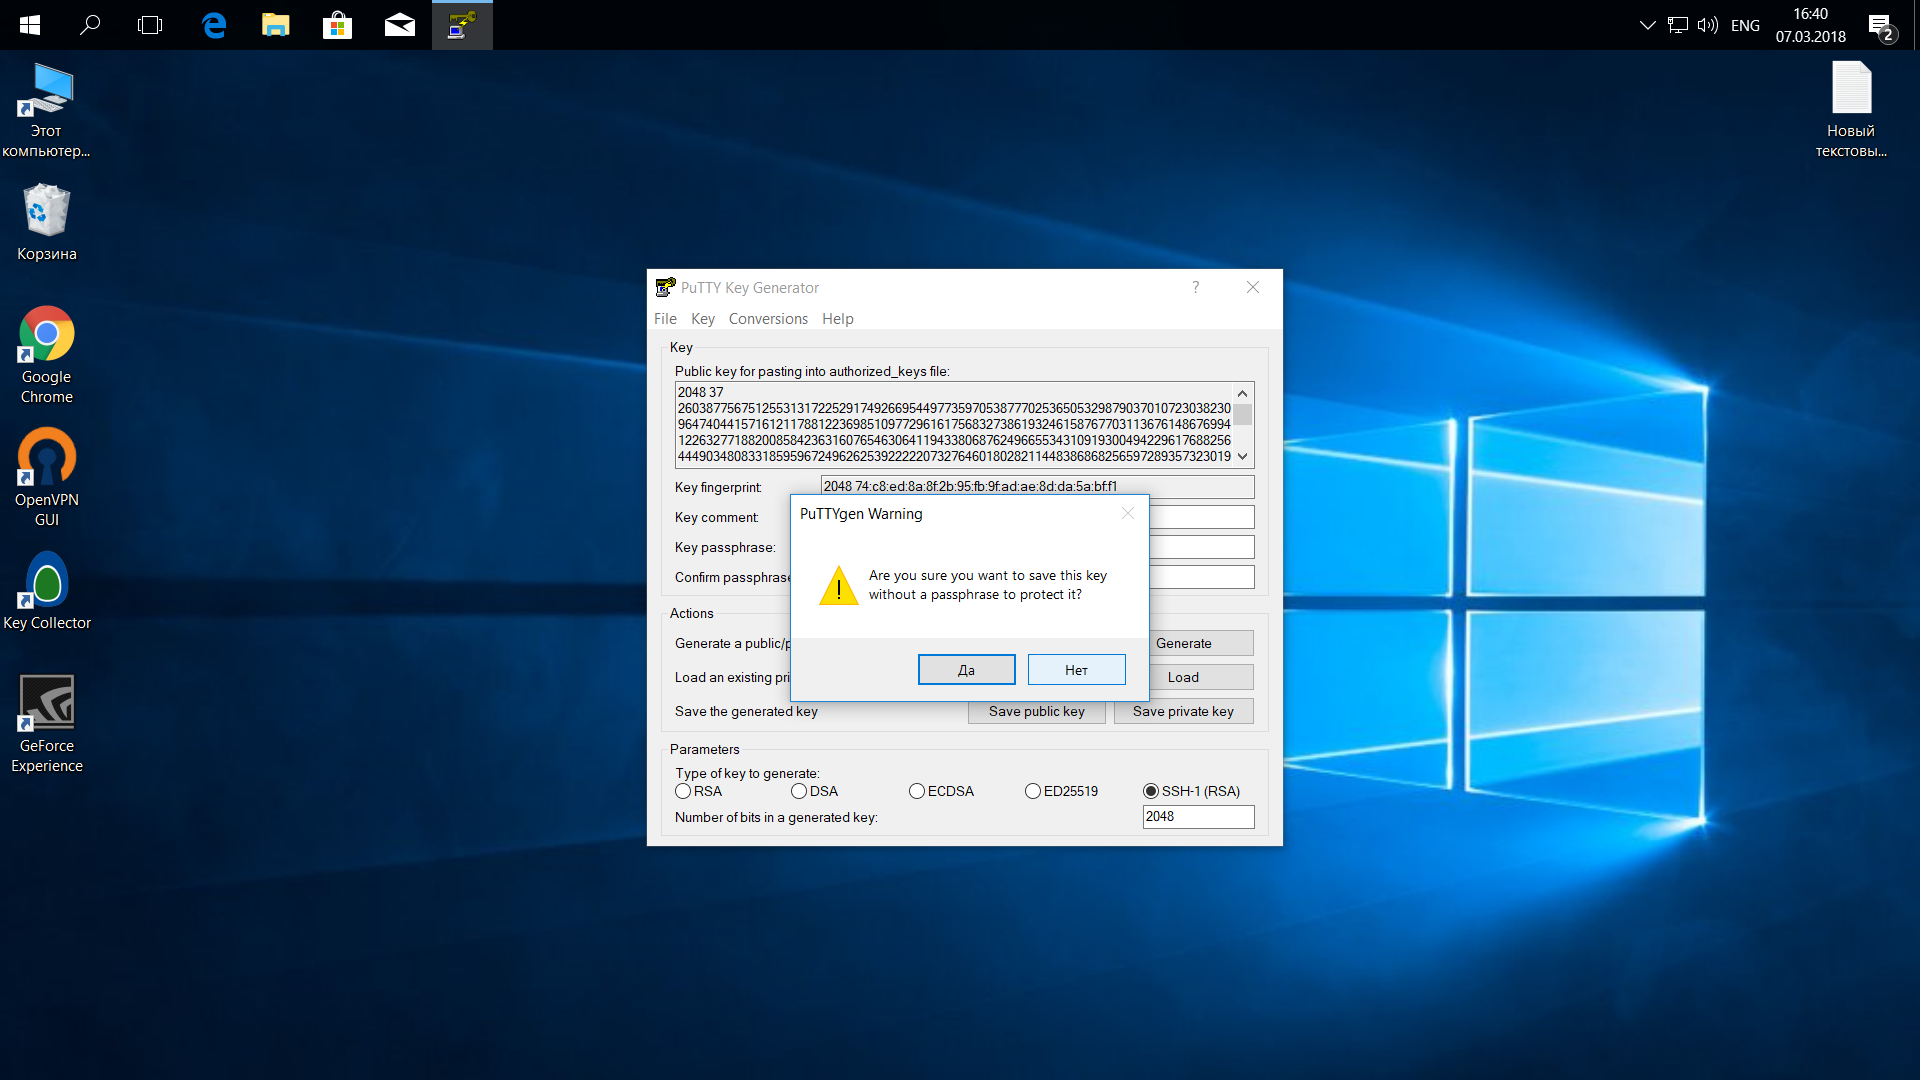
Task: Click Save private key button
Action: click(x=1183, y=711)
